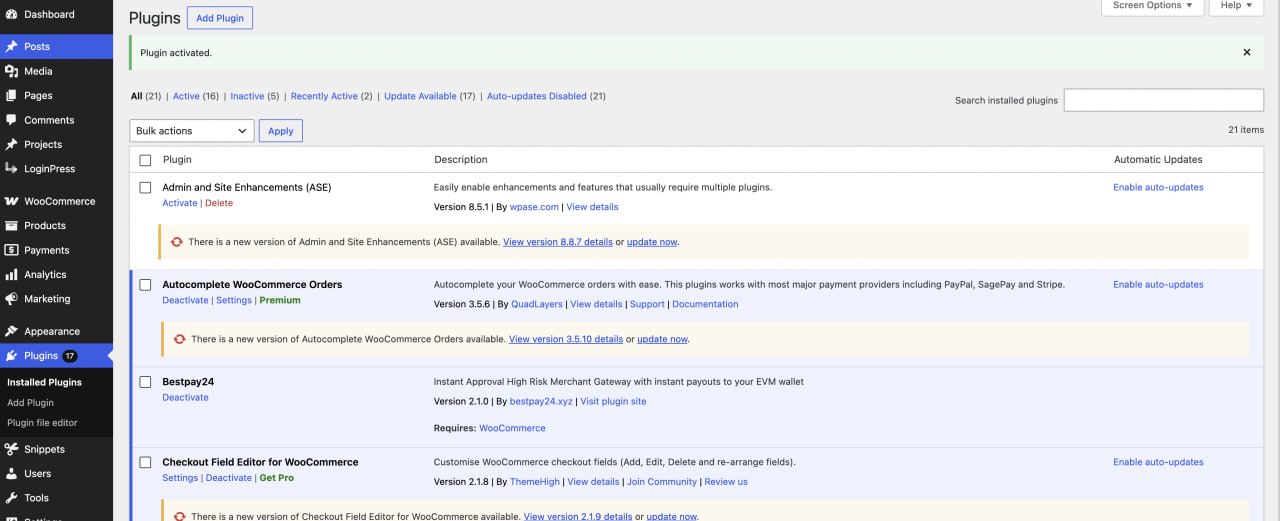Filter plugins by Update Available

click(x=430, y=96)
